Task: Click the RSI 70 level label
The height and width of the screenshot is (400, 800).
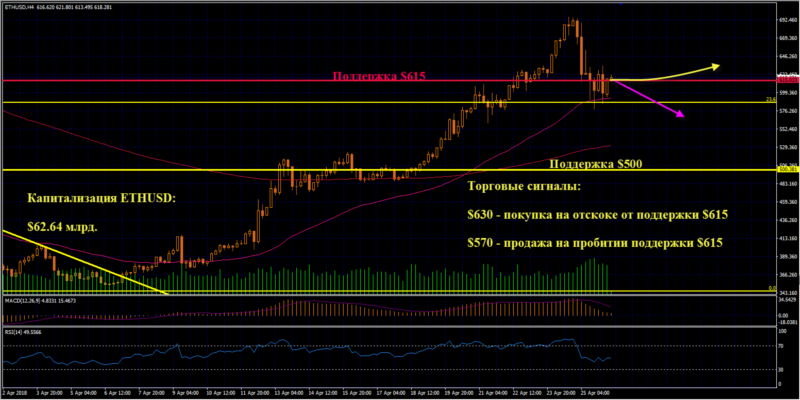Action: pyautogui.click(x=781, y=345)
